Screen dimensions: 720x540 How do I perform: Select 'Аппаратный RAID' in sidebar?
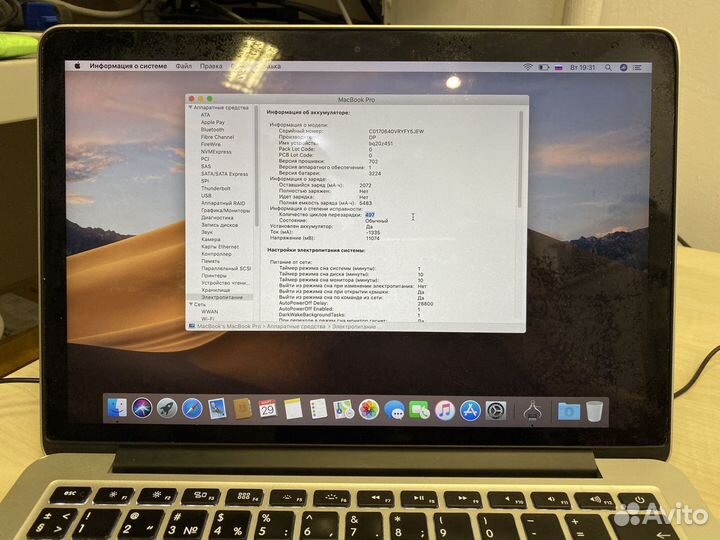point(223,203)
